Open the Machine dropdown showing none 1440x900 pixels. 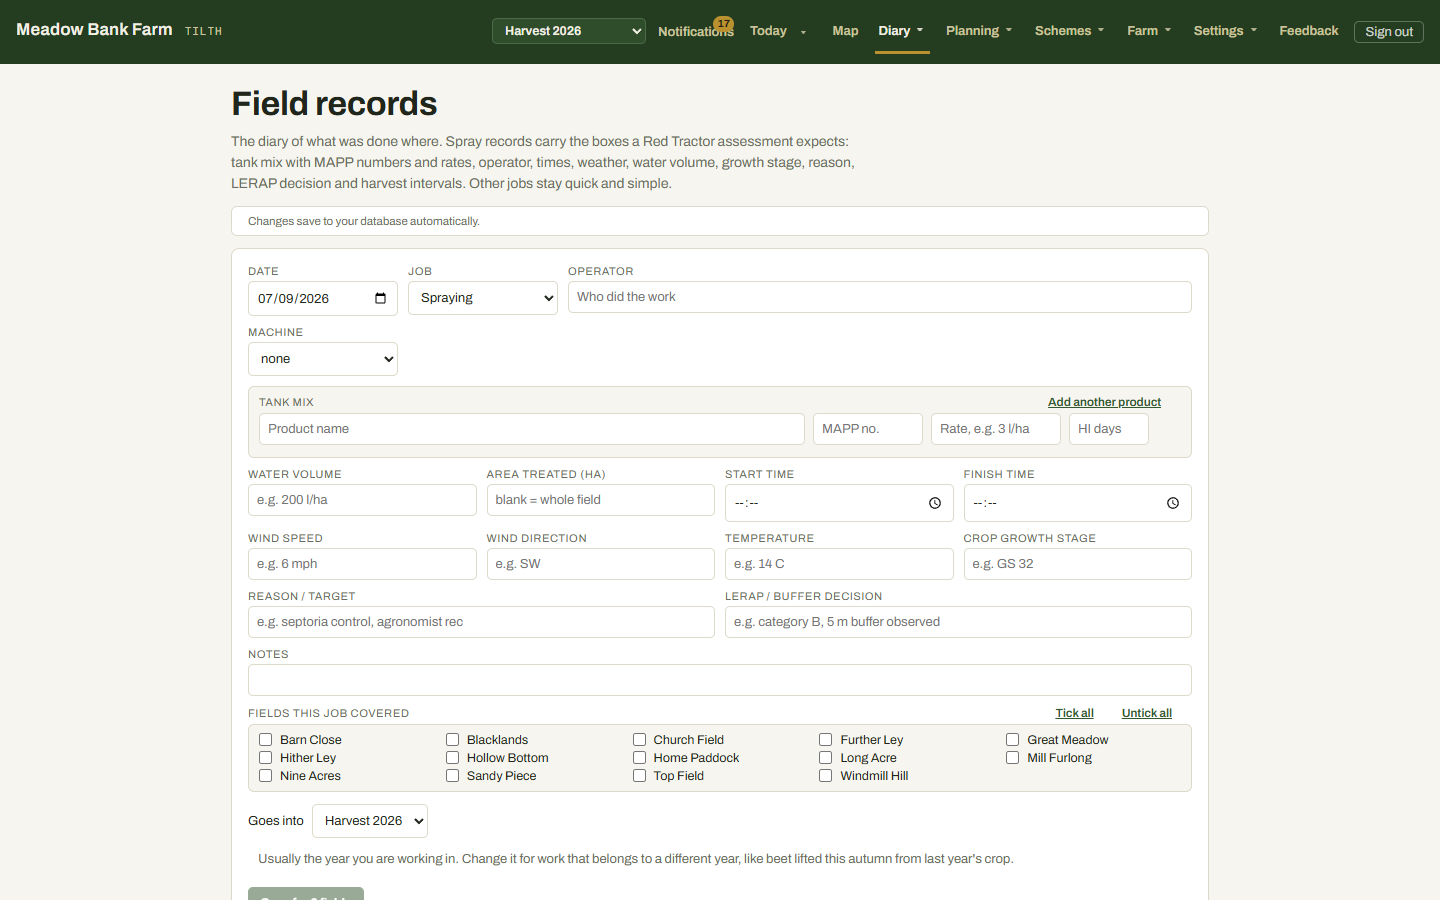[323, 359]
